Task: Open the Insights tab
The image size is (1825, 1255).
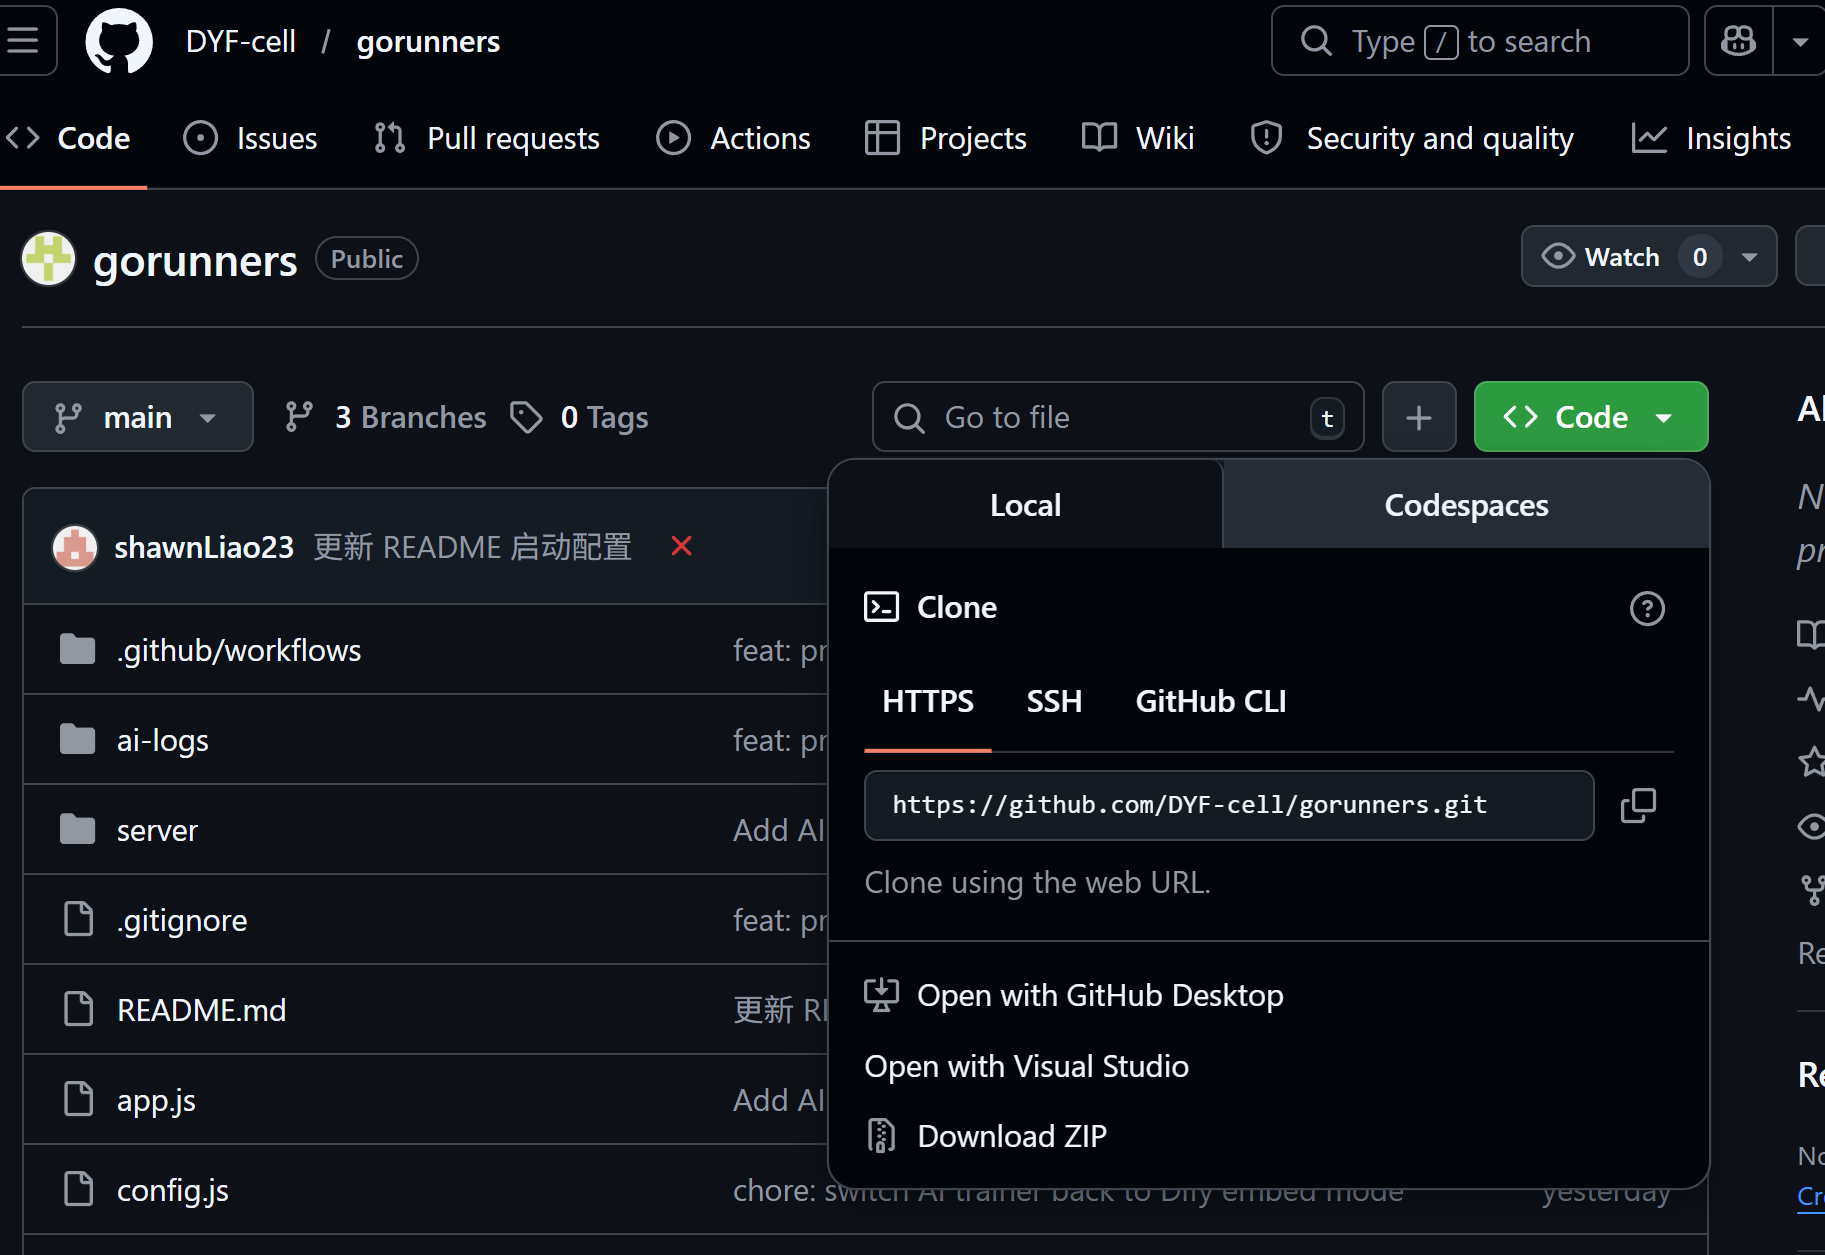Action: point(1711,138)
